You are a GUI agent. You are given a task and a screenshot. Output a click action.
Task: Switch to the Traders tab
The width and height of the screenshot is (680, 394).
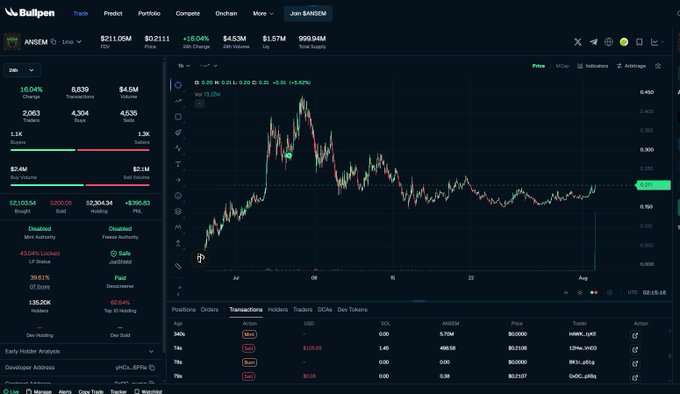point(303,309)
